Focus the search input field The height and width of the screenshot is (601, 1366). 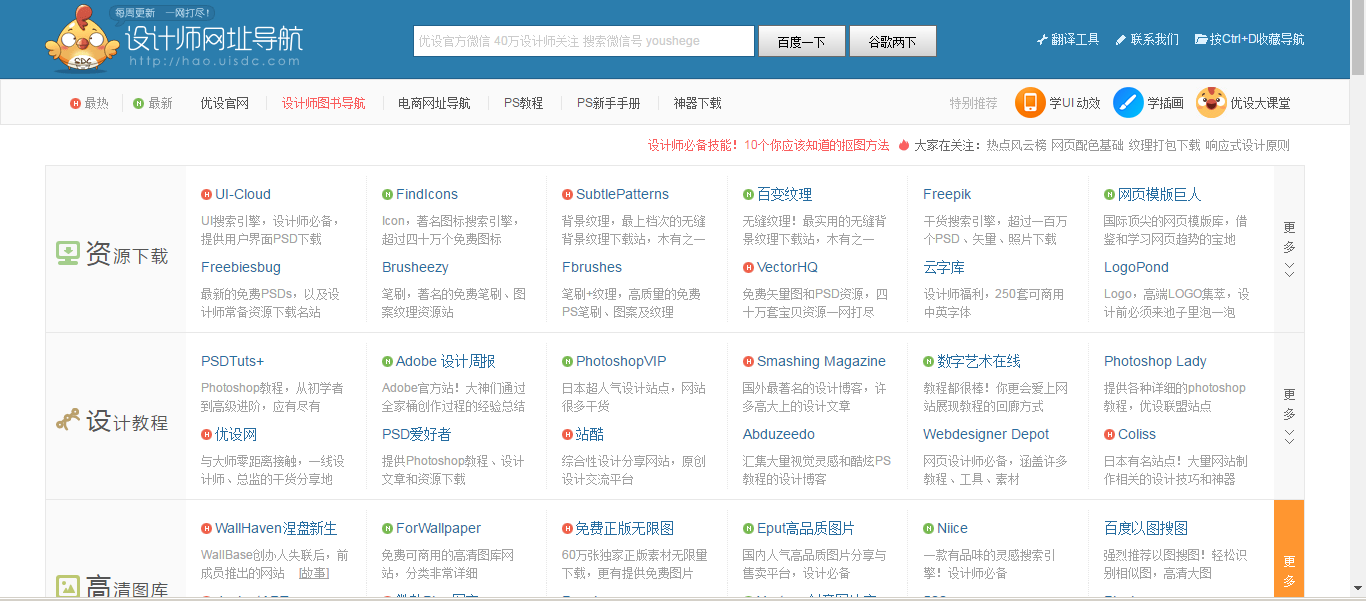[584, 41]
